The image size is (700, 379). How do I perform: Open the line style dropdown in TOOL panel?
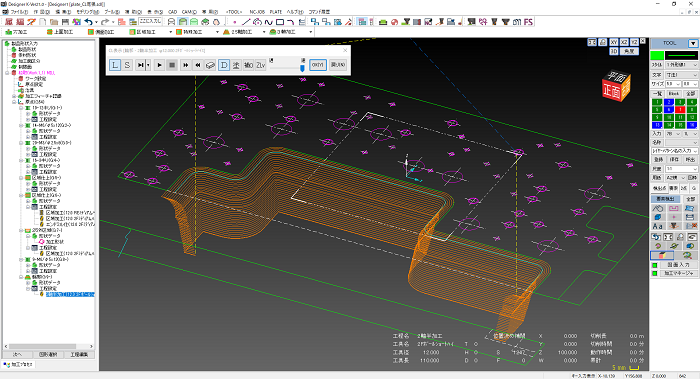click(681, 65)
